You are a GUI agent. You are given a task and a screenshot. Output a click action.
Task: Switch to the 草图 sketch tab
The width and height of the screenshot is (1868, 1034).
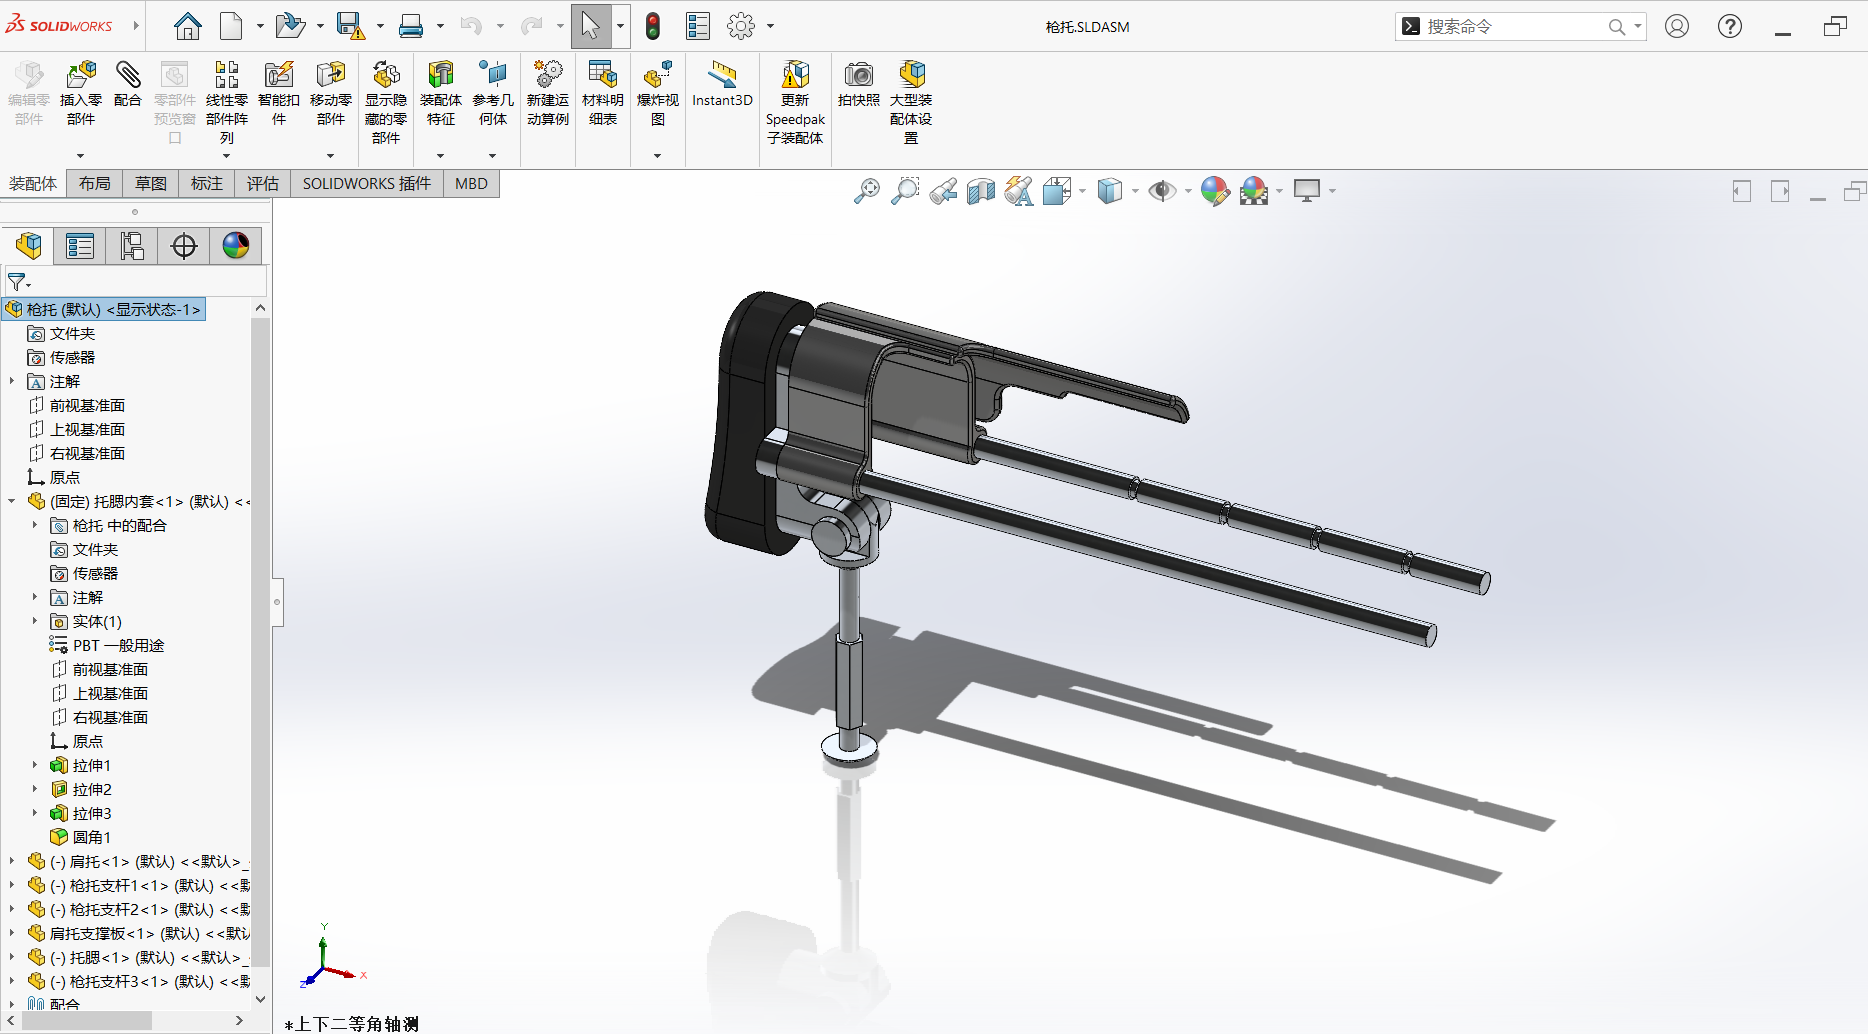coord(151,184)
